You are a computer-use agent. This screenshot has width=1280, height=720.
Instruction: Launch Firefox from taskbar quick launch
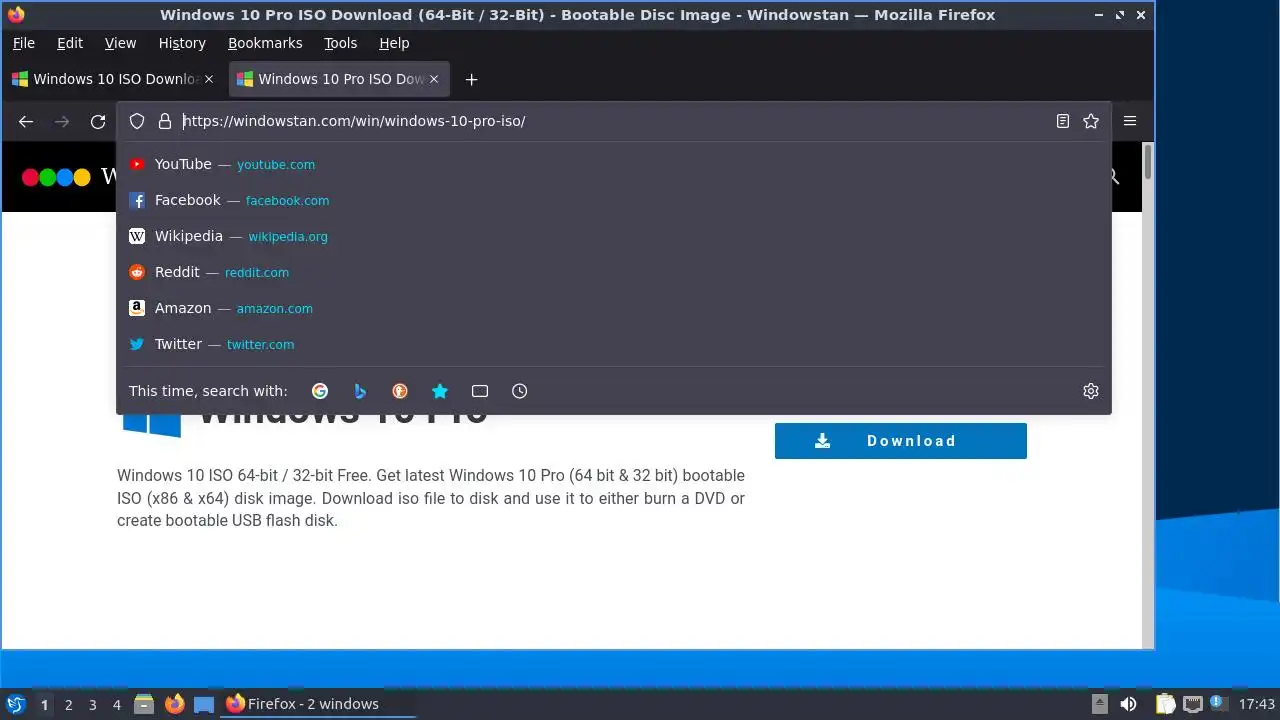coord(174,704)
